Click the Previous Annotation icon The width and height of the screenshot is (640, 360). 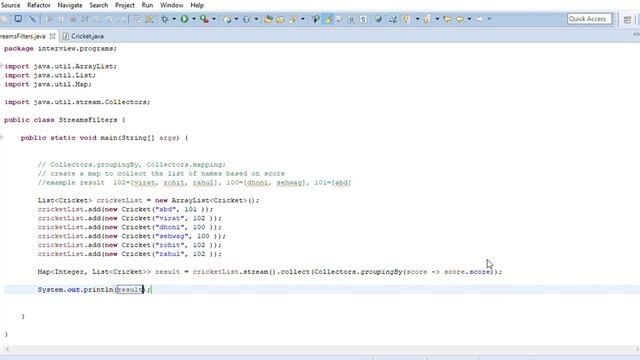[427, 19]
